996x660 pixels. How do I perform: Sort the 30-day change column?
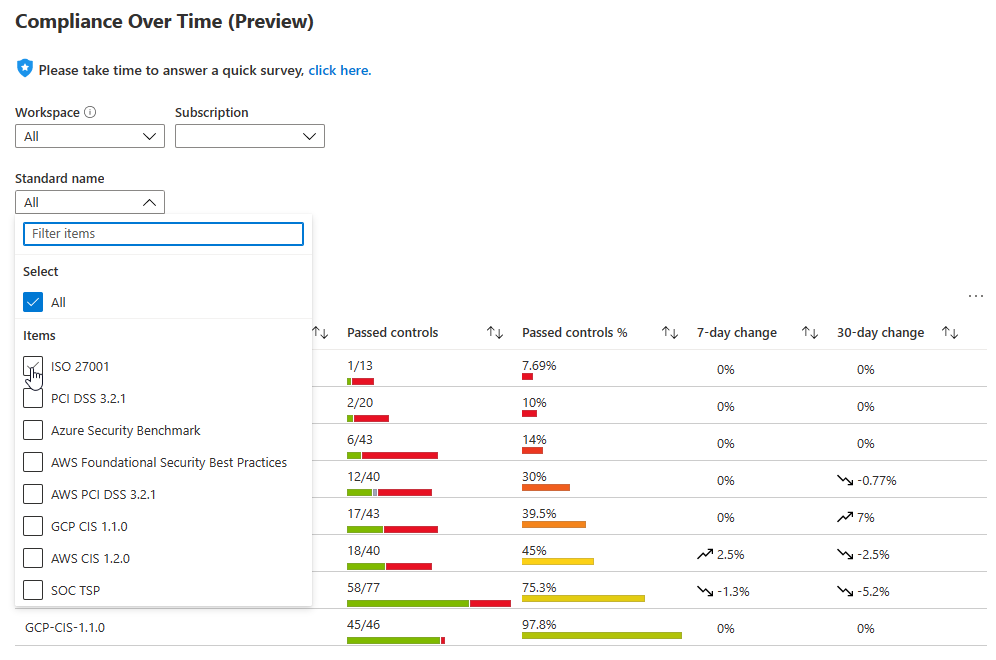(951, 331)
